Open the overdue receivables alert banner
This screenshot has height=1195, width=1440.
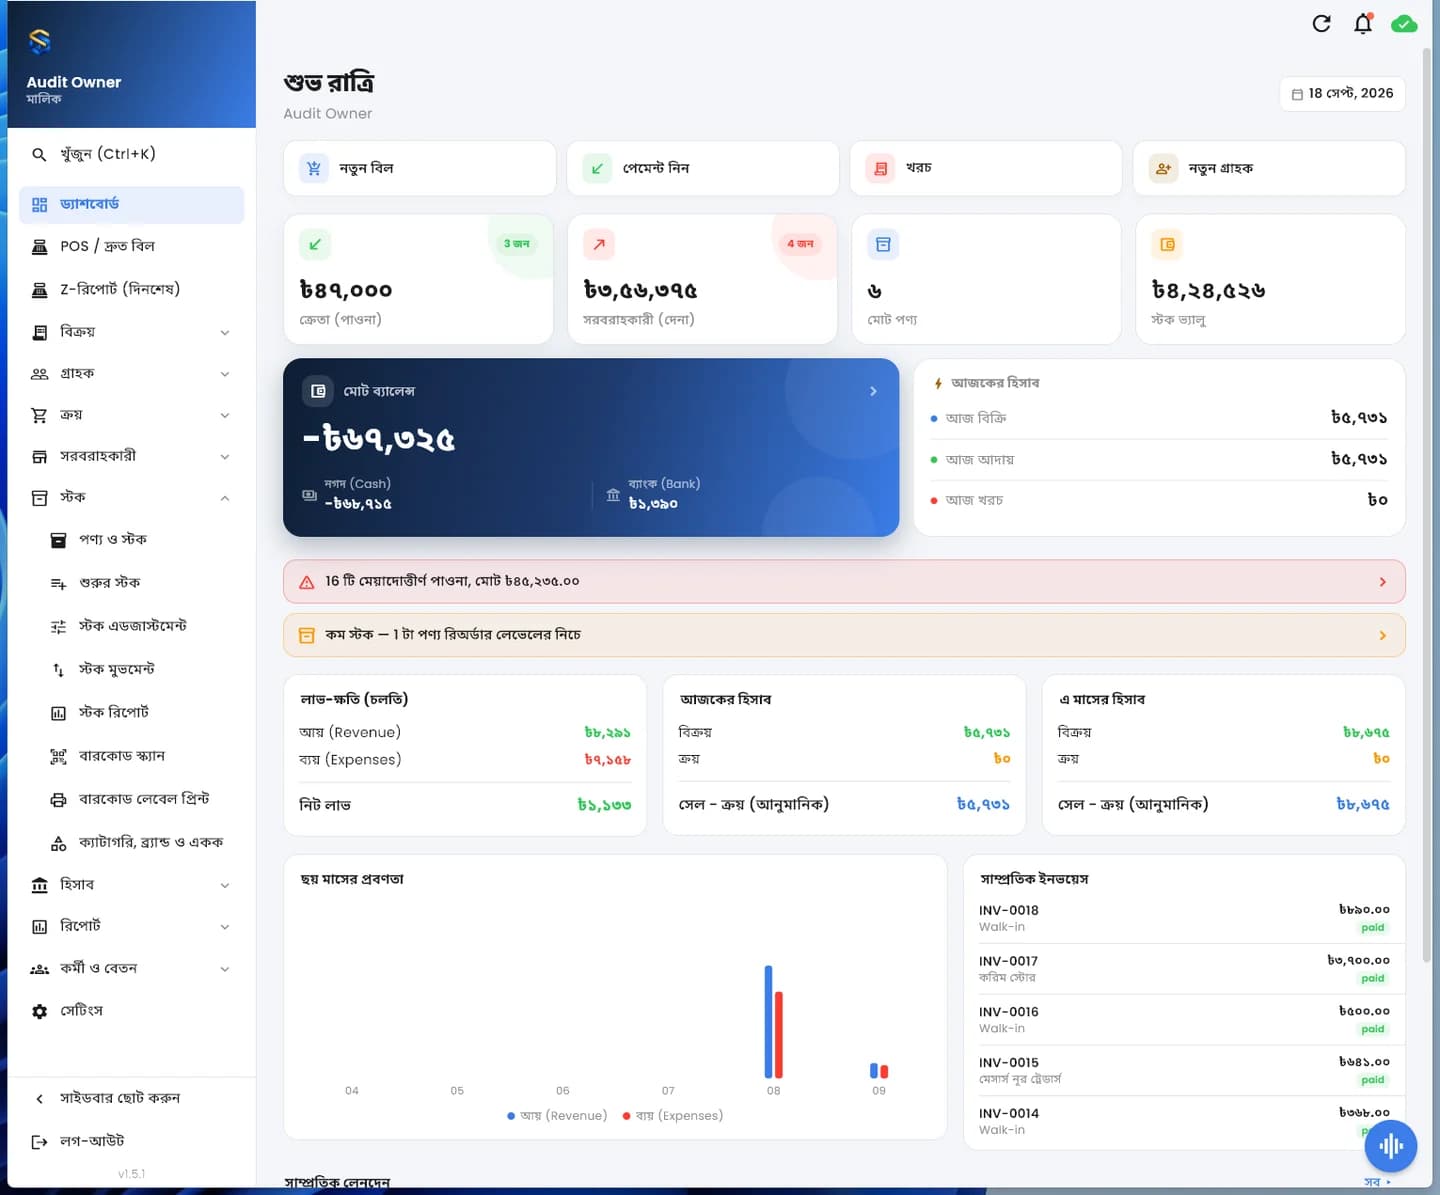click(844, 582)
